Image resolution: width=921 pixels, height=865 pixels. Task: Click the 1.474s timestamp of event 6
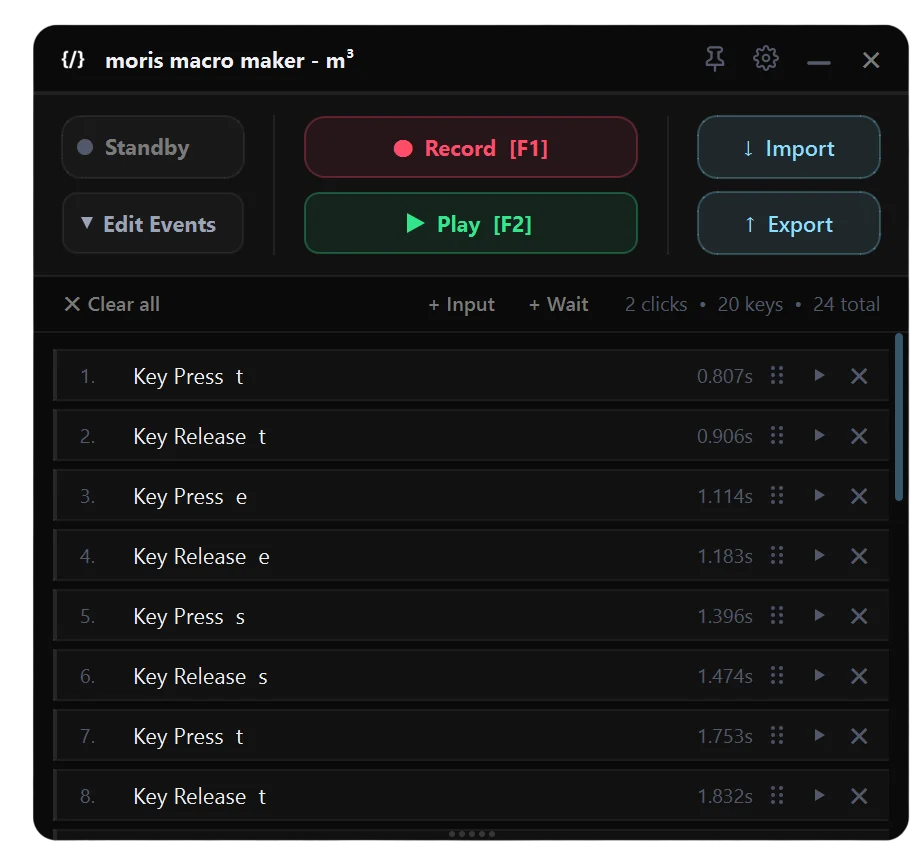tap(725, 676)
